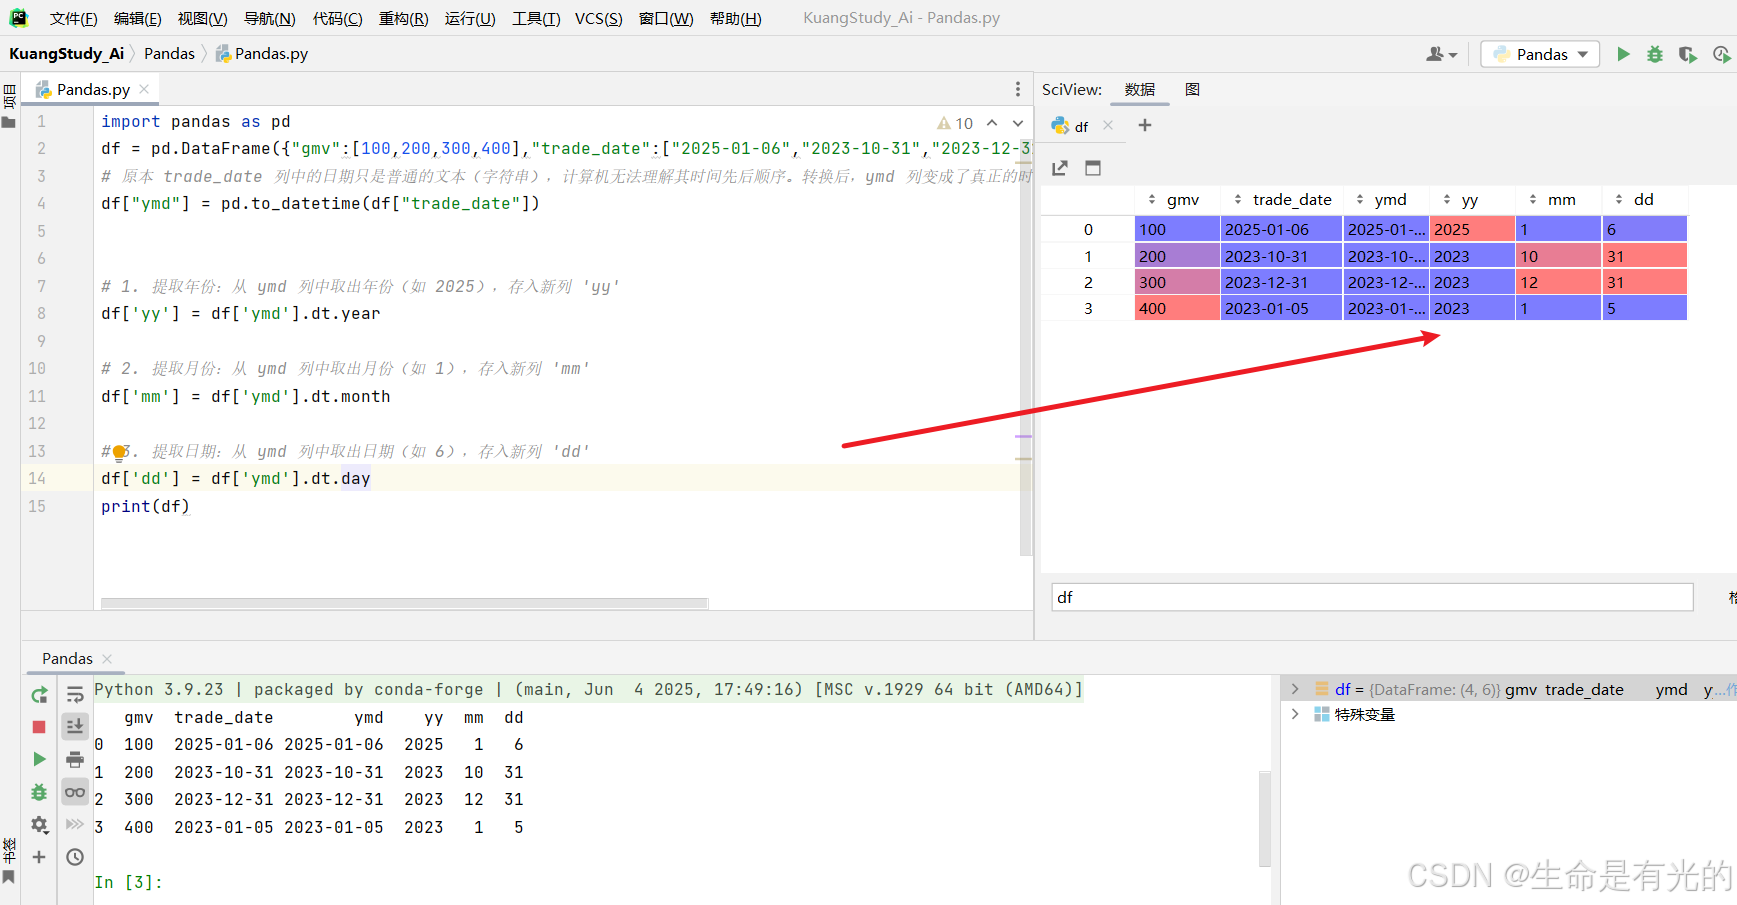Print the console output
Screen dimensions: 1737x905
[75, 759]
